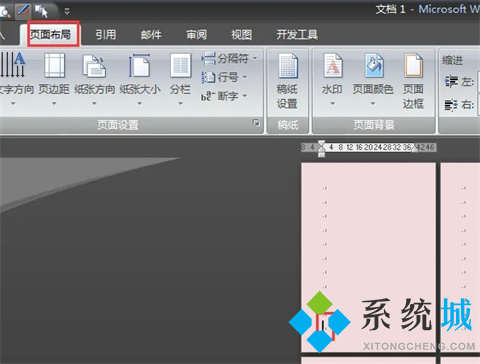Click the cursor-select icon in quick access toolbar
Image resolution: width=480 pixels, height=364 pixels.
tap(41, 11)
